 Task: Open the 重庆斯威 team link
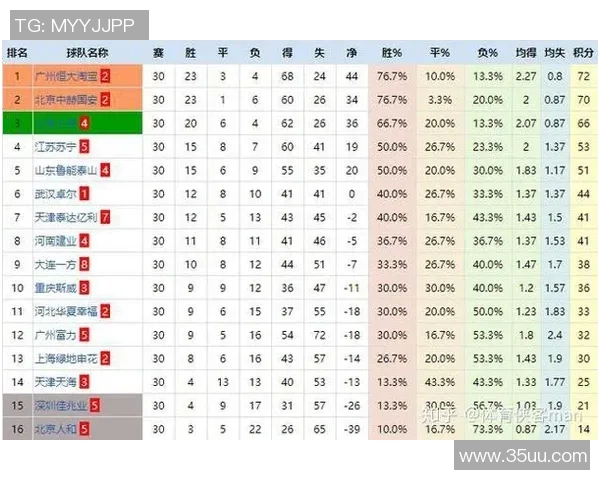coord(56,288)
